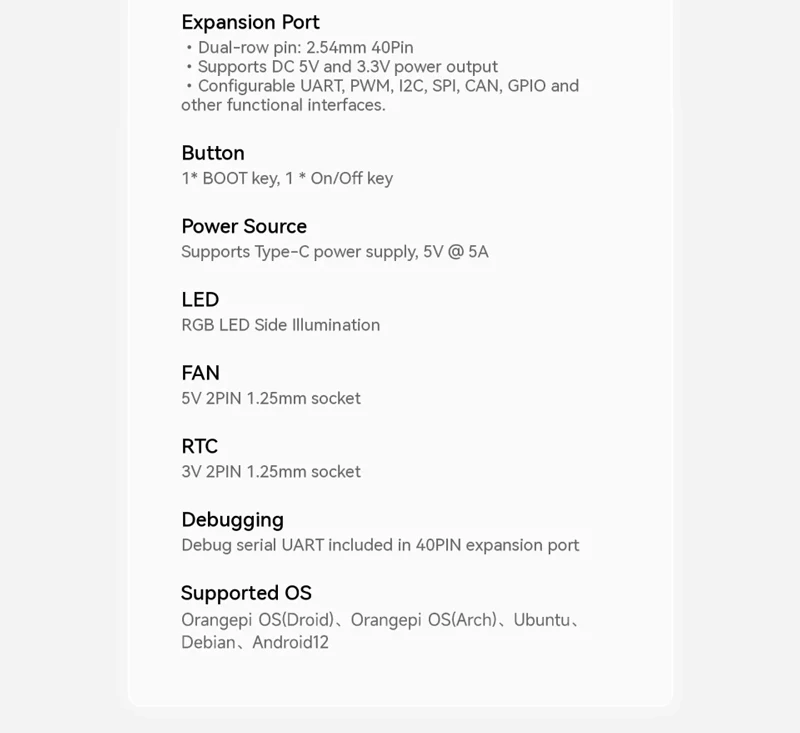
Task: Select the Button section heading
Action: click(213, 153)
